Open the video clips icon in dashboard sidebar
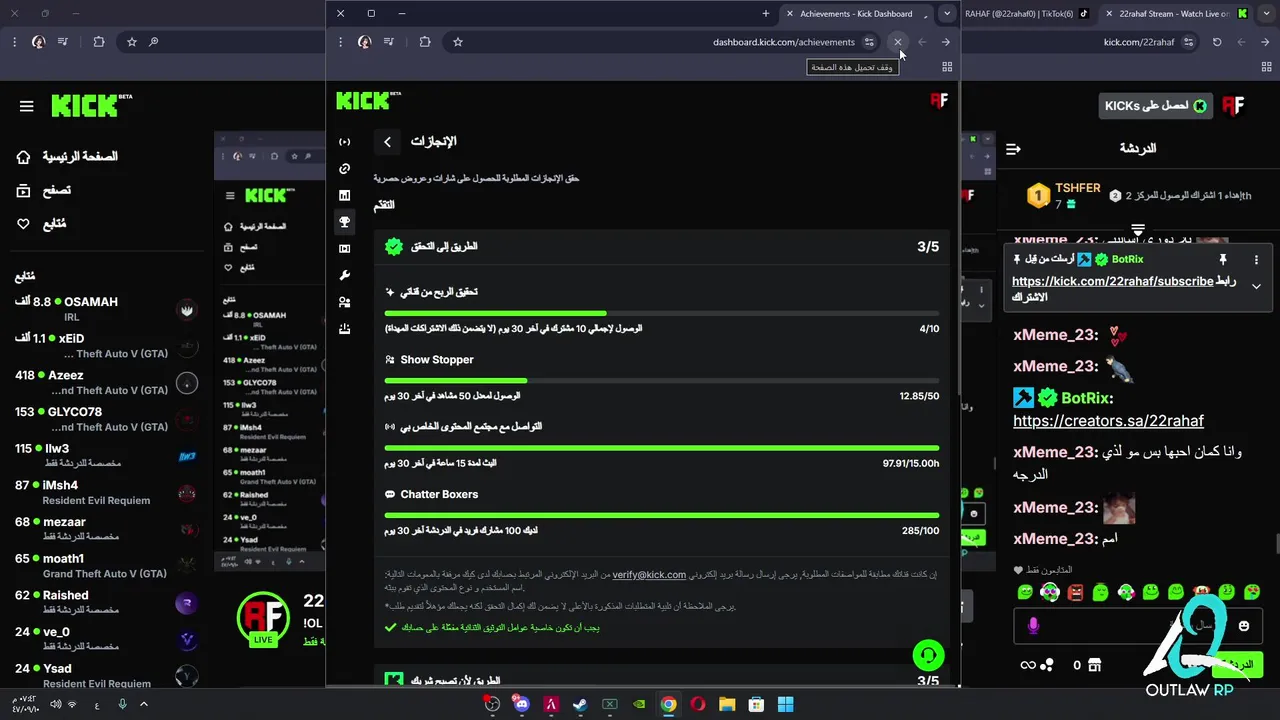Image resolution: width=1280 pixels, height=720 pixels. coord(345,248)
